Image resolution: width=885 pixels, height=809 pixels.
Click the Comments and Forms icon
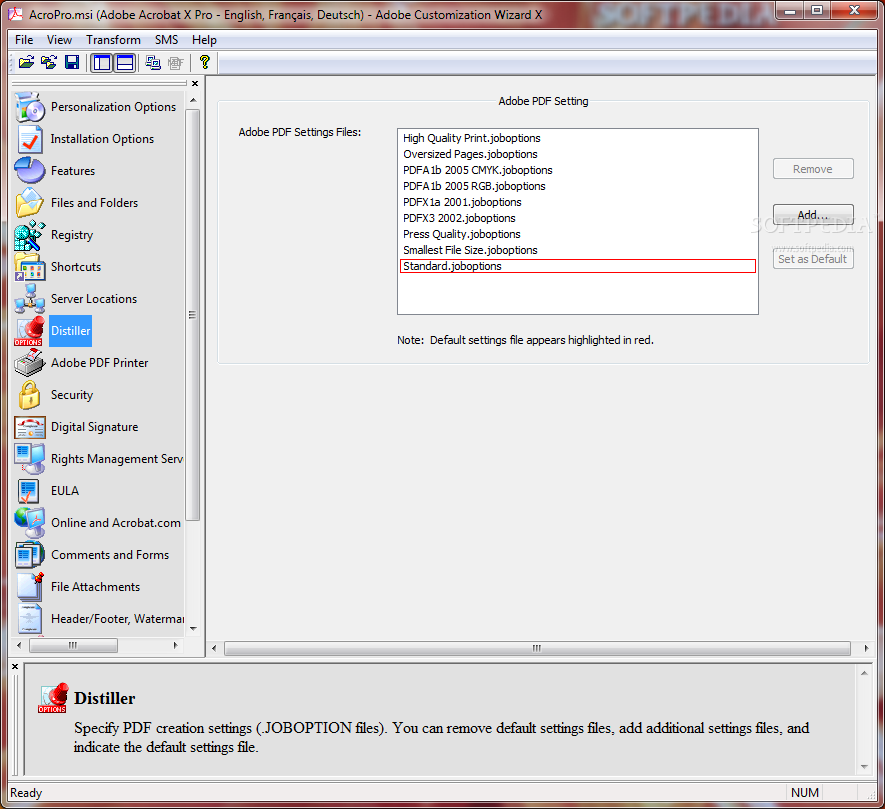coord(30,555)
